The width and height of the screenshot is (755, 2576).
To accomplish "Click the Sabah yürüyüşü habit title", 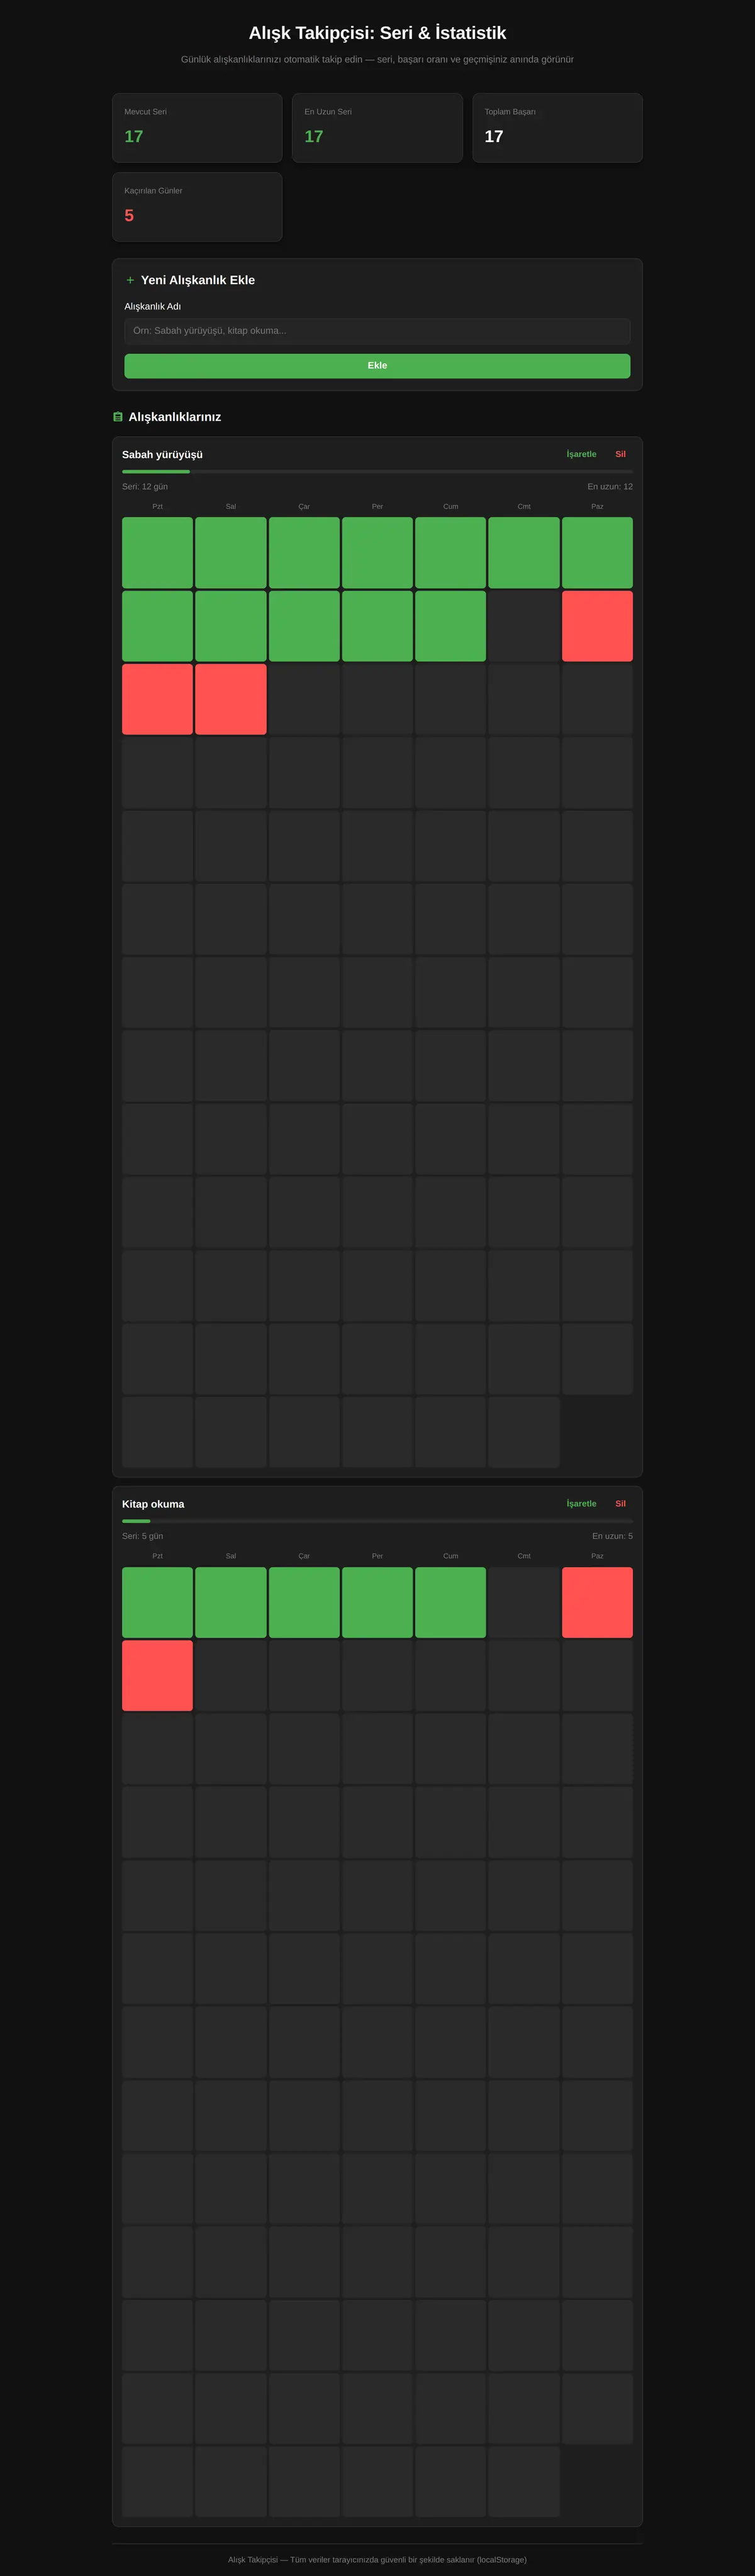I will point(162,455).
